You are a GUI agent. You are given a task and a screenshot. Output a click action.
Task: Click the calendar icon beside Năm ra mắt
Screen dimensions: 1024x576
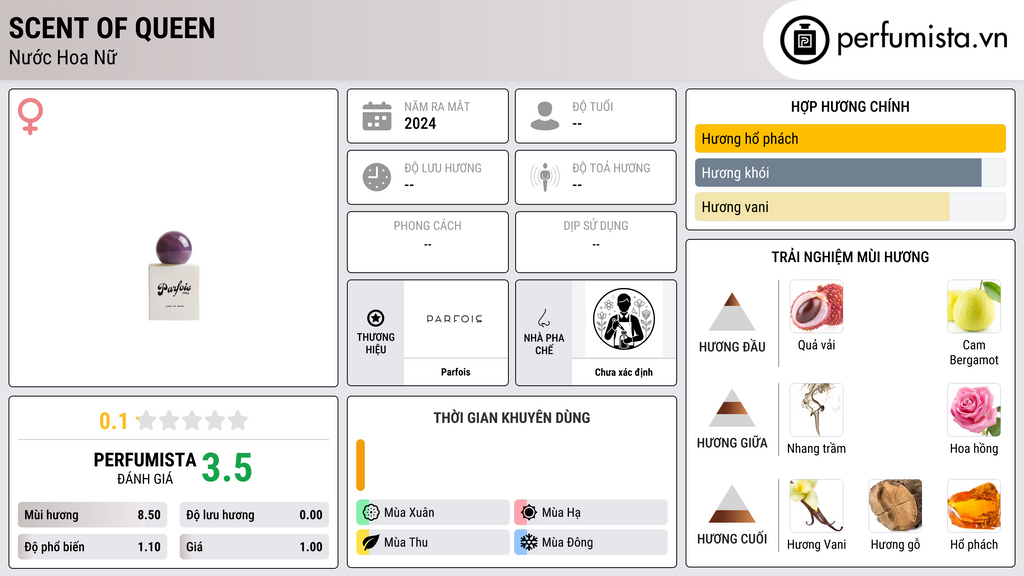pyautogui.click(x=377, y=116)
